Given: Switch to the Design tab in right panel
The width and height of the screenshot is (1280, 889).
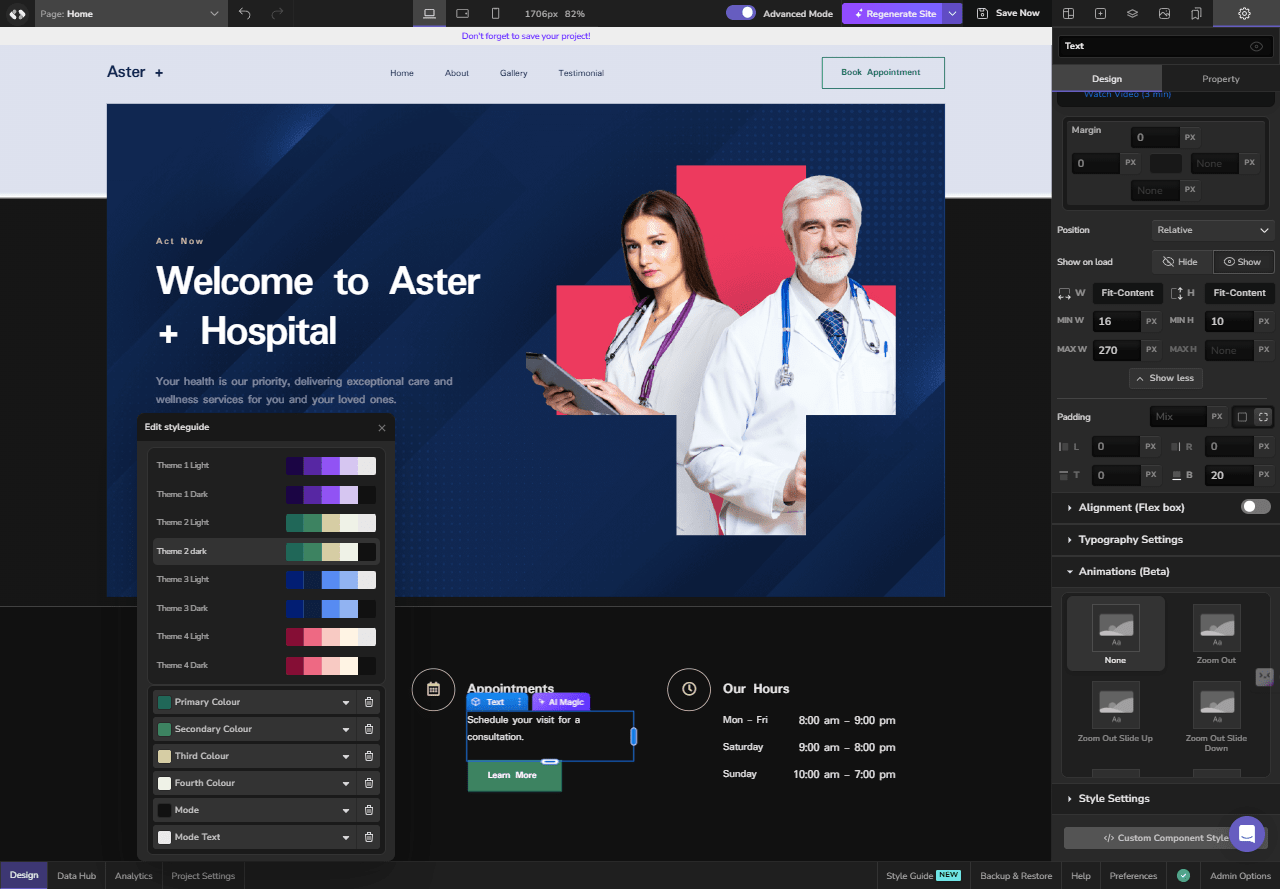Looking at the screenshot, I should (x=1107, y=78).
